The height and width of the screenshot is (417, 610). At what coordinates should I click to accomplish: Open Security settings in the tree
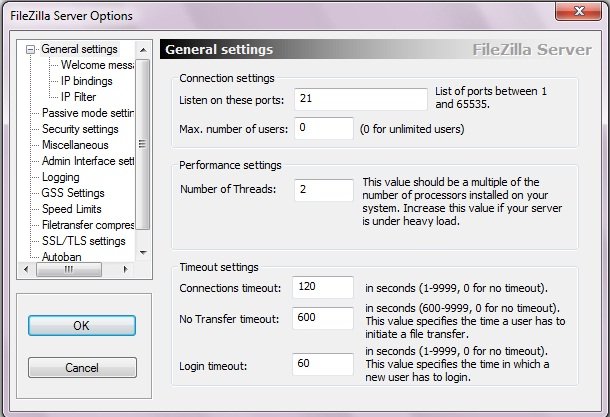point(80,129)
